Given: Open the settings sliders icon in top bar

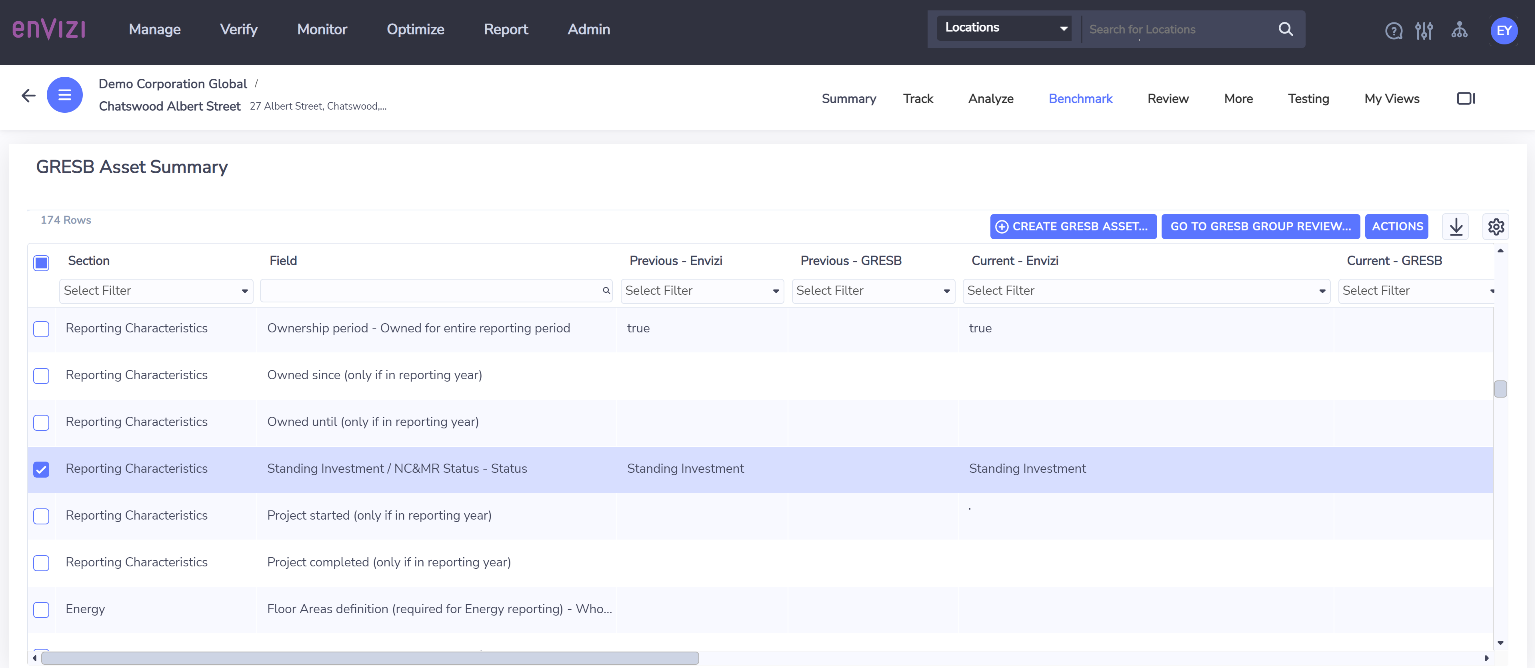Looking at the screenshot, I should point(1424,30).
